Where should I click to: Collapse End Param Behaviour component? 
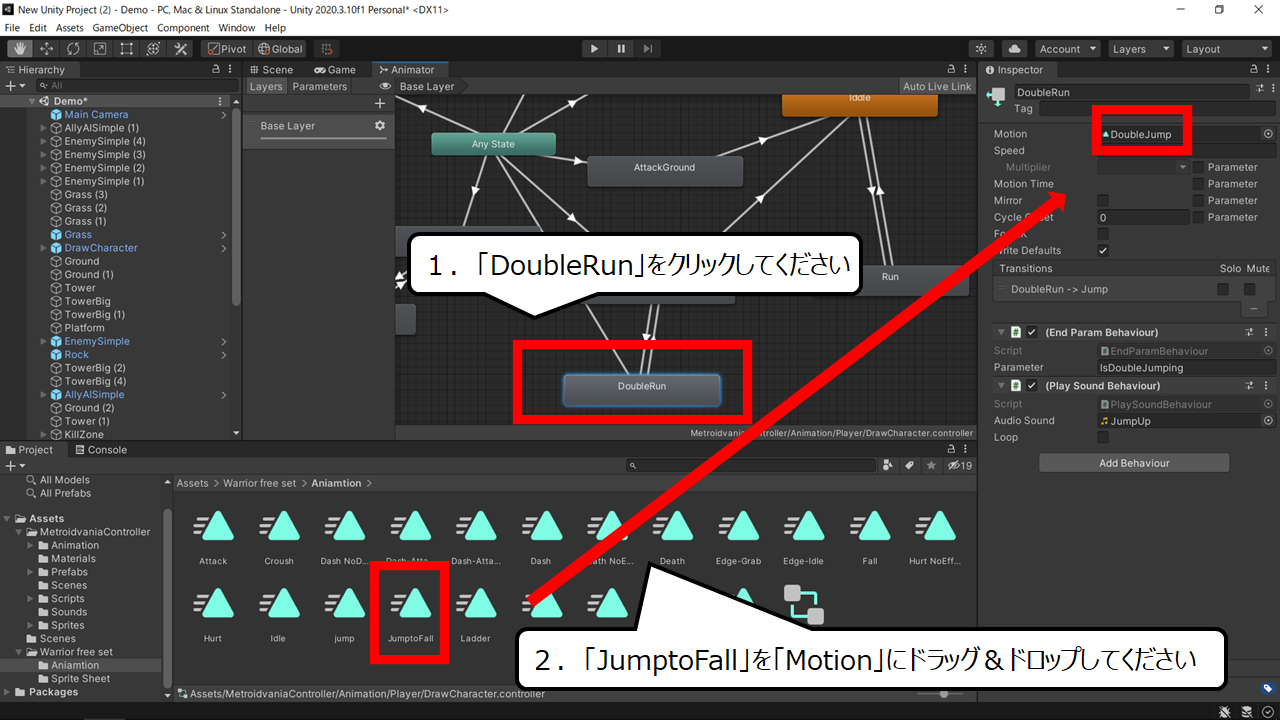point(1001,332)
